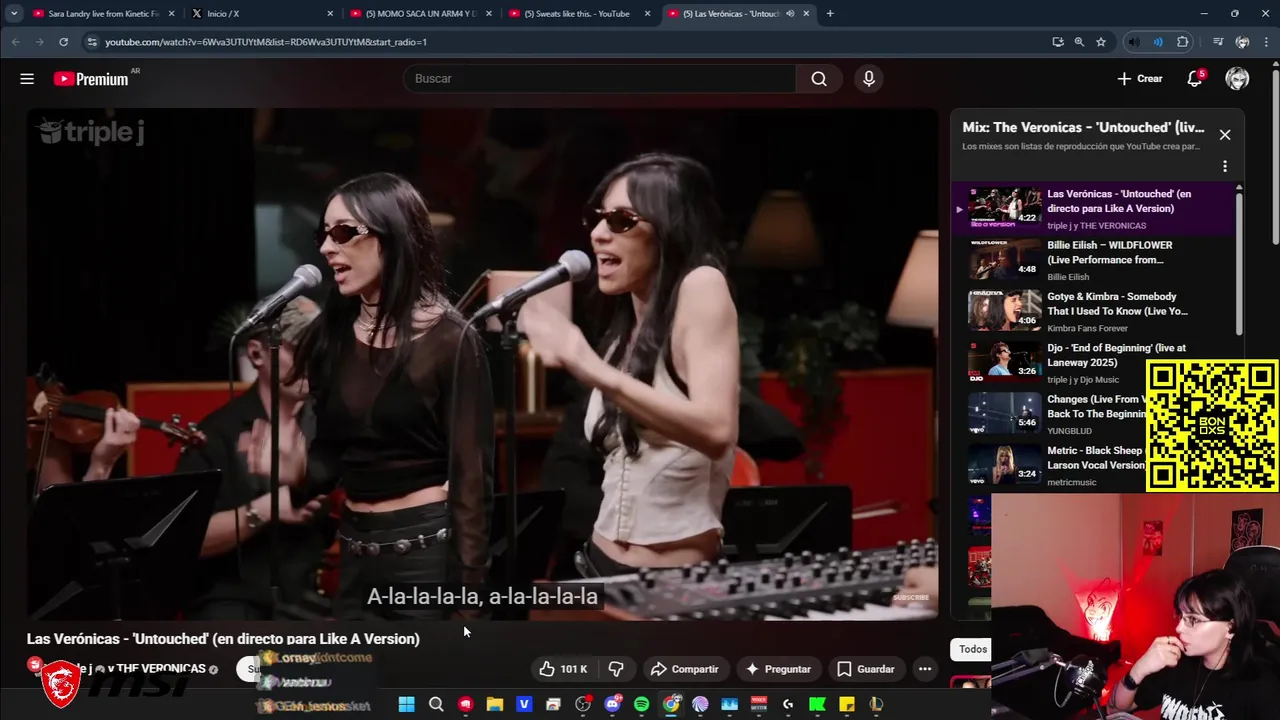Image resolution: width=1280 pixels, height=720 pixels.
Task: Open OBS Studio from the taskbar
Action: coord(583,705)
